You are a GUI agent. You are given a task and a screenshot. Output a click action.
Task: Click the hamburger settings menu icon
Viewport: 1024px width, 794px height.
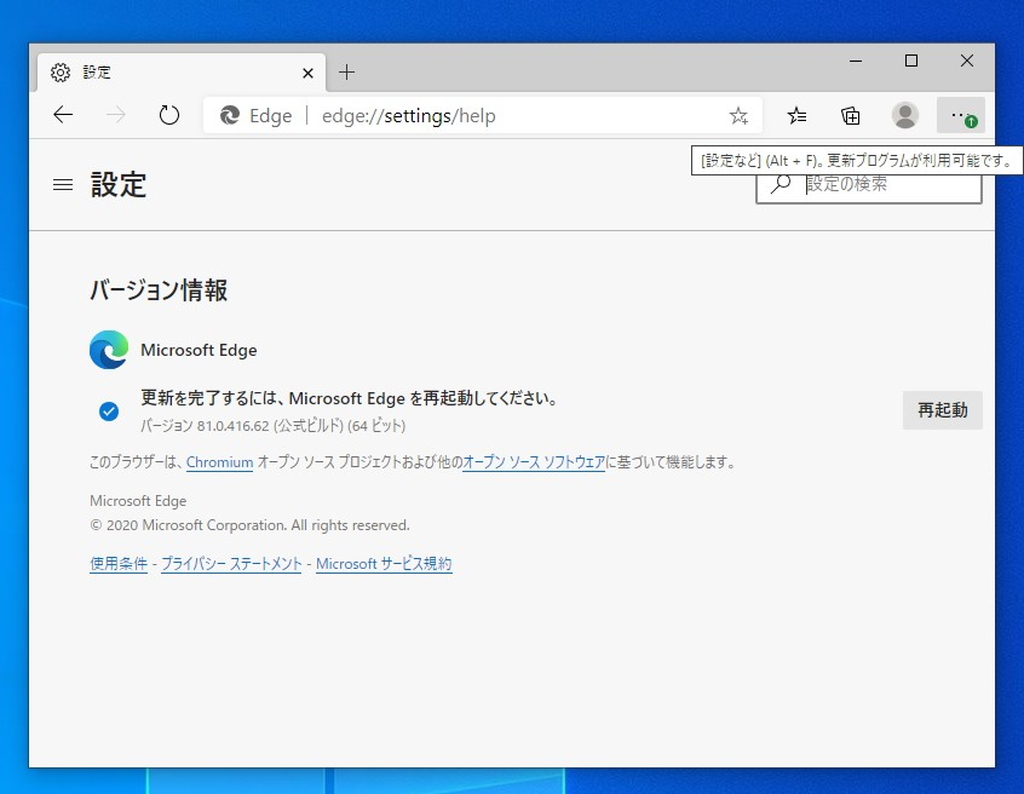point(62,184)
